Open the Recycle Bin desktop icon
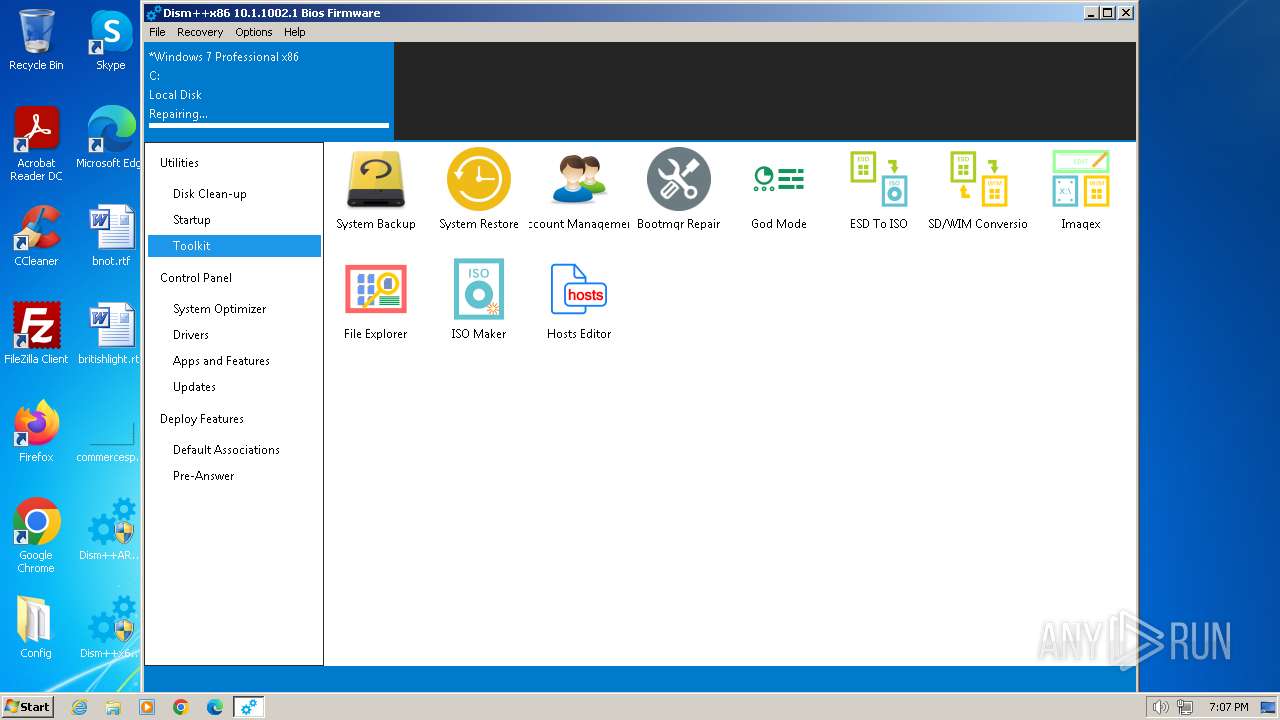The height and width of the screenshot is (720, 1280). pos(36,40)
